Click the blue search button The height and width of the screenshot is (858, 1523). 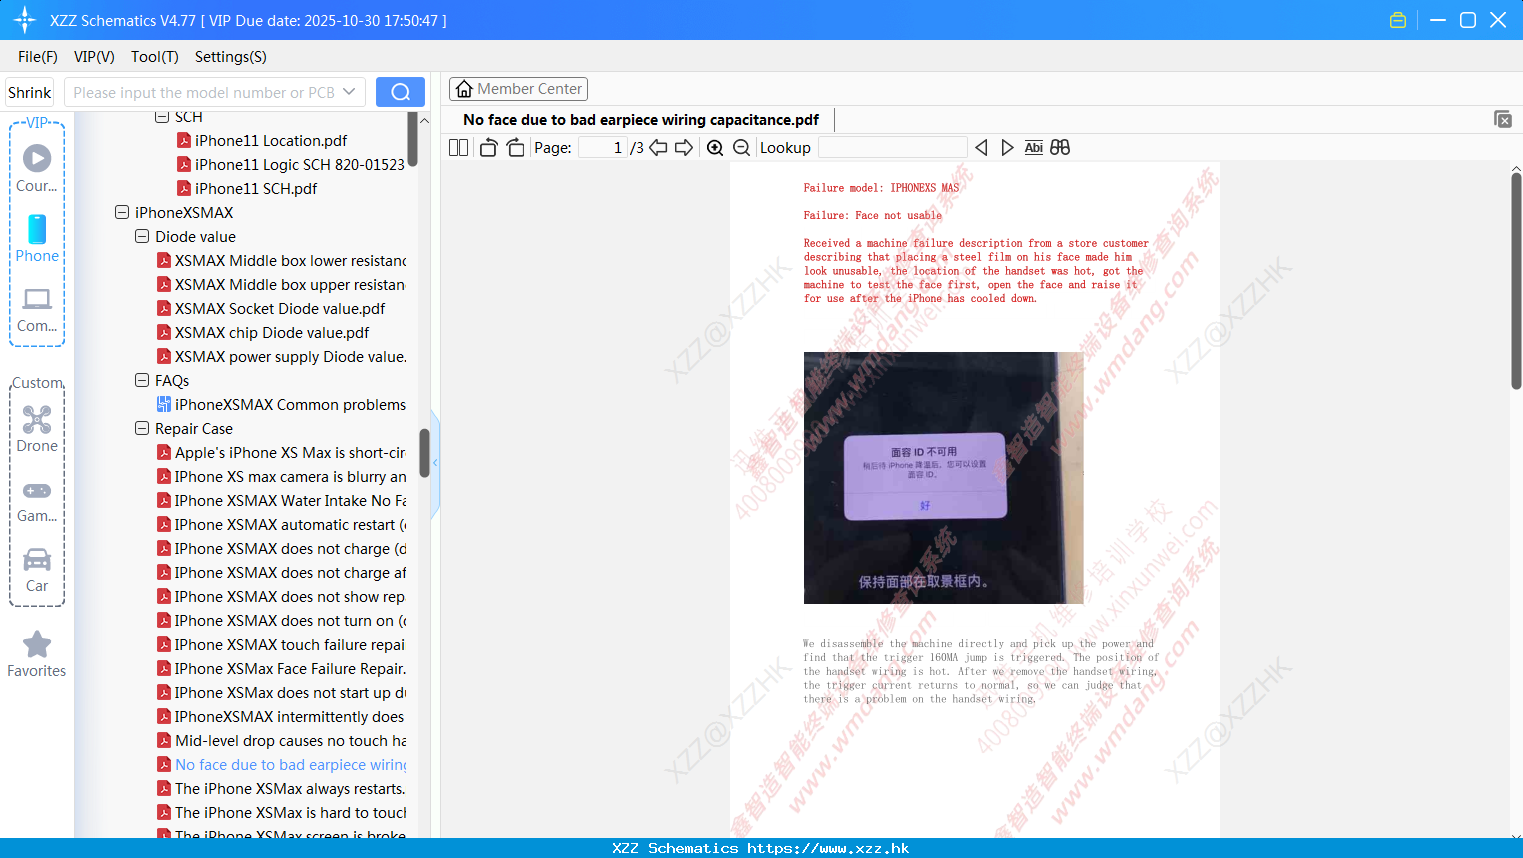click(x=400, y=92)
